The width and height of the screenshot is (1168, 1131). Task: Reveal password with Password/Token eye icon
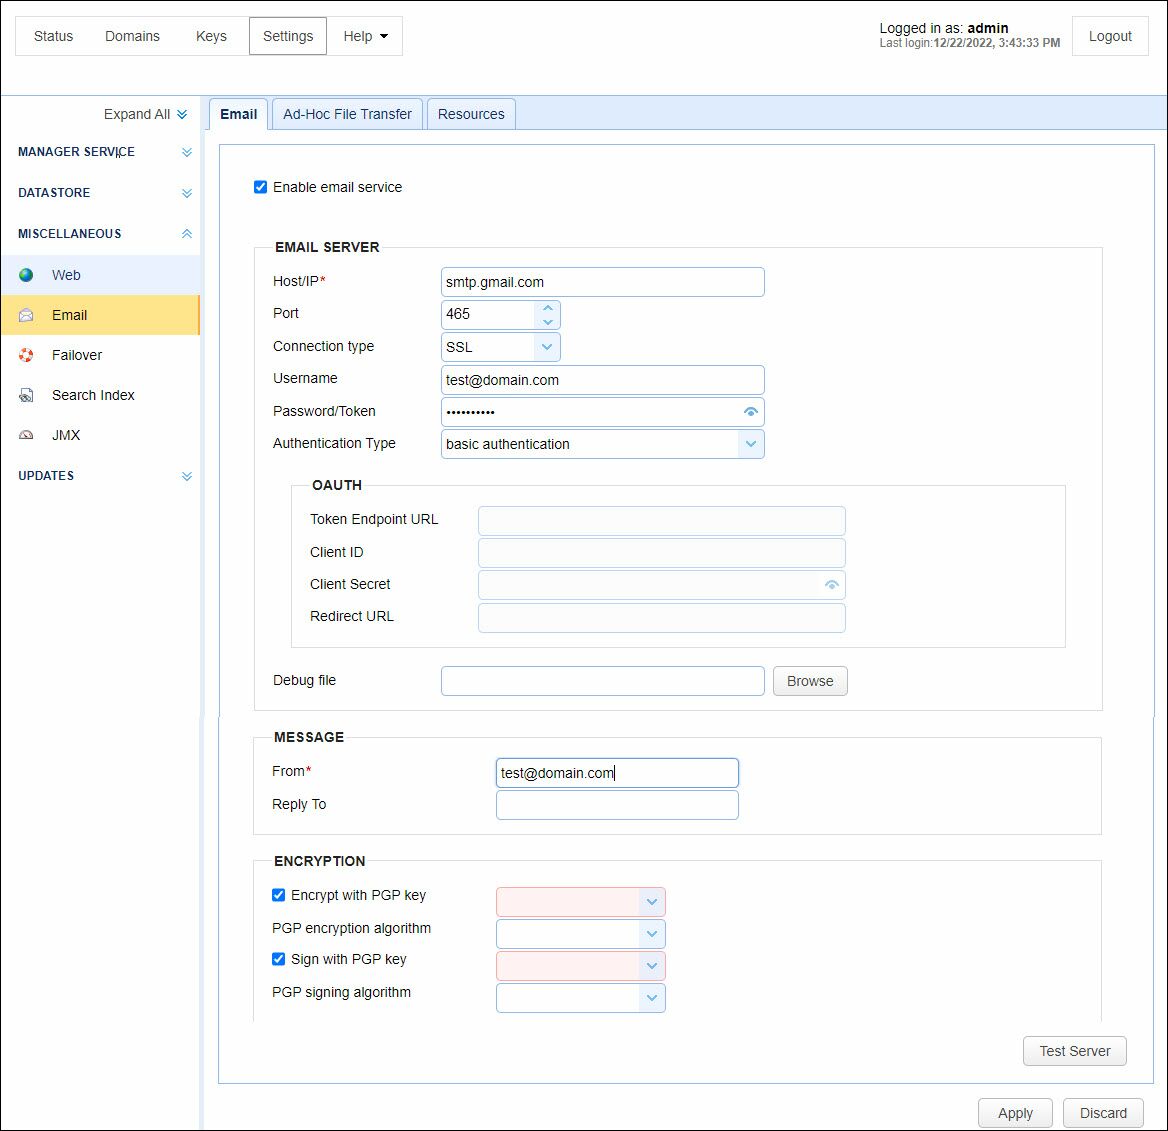pos(751,412)
